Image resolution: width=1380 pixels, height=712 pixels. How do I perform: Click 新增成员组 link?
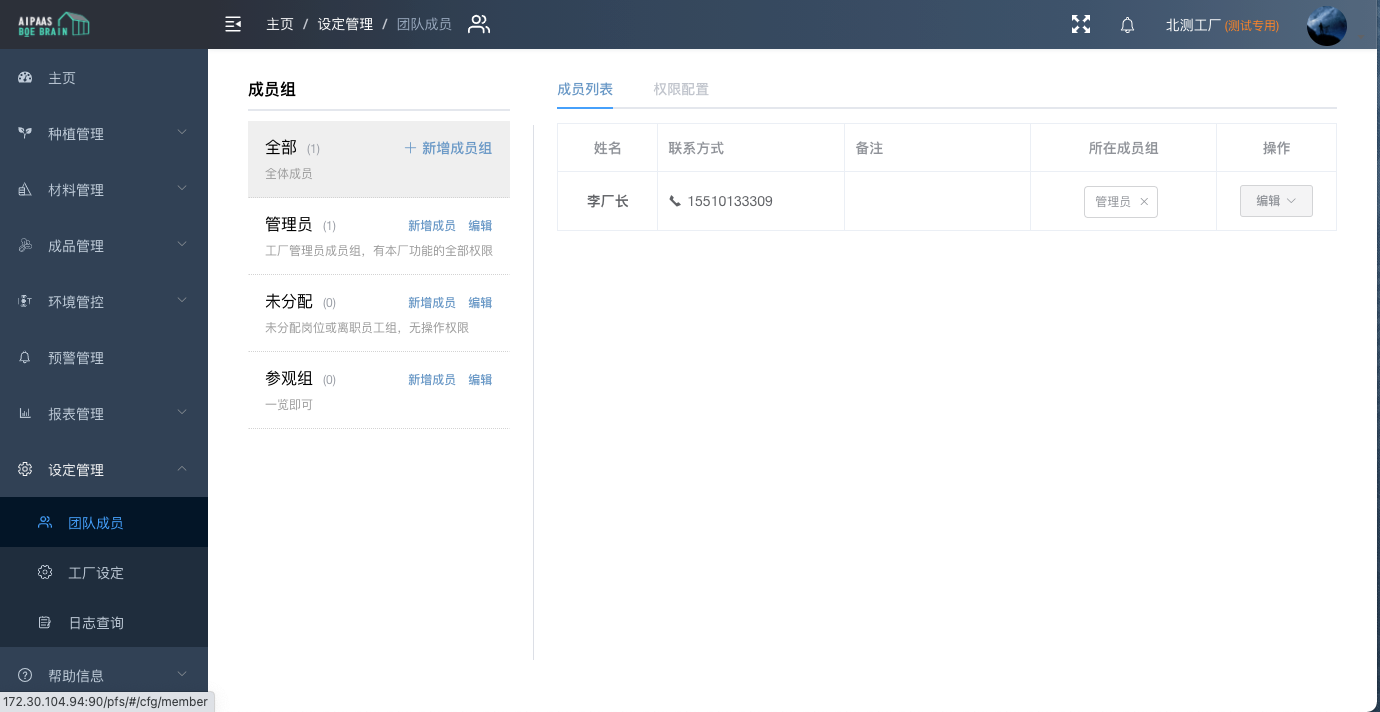click(x=448, y=148)
